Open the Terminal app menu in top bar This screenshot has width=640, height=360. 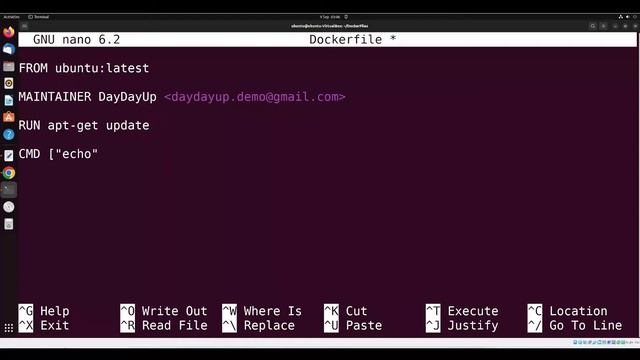pos(39,17)
